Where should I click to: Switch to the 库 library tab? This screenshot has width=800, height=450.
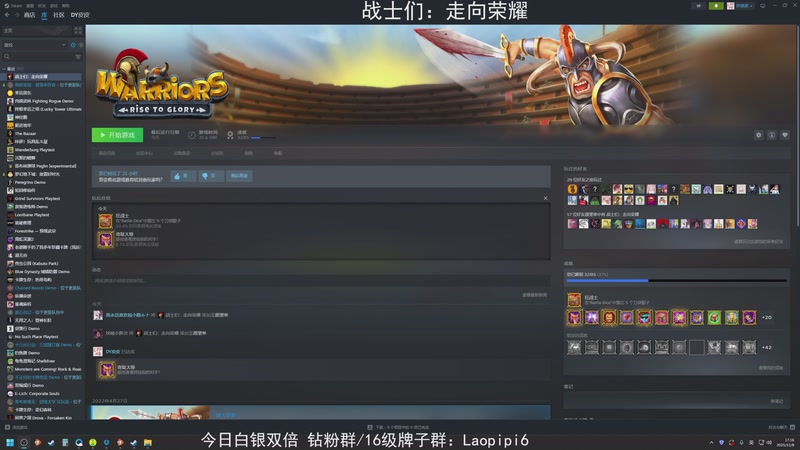click(x=44, y=15)
